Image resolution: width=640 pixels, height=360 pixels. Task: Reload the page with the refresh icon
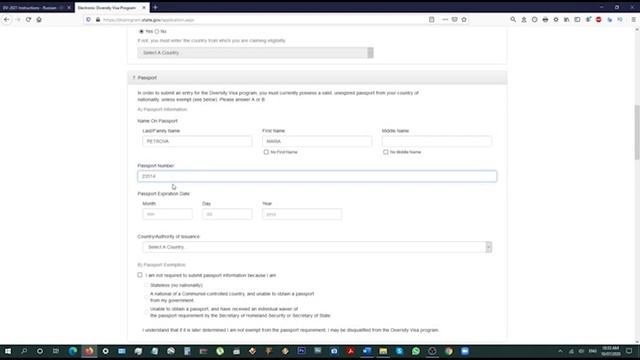[x=28, y=20]
